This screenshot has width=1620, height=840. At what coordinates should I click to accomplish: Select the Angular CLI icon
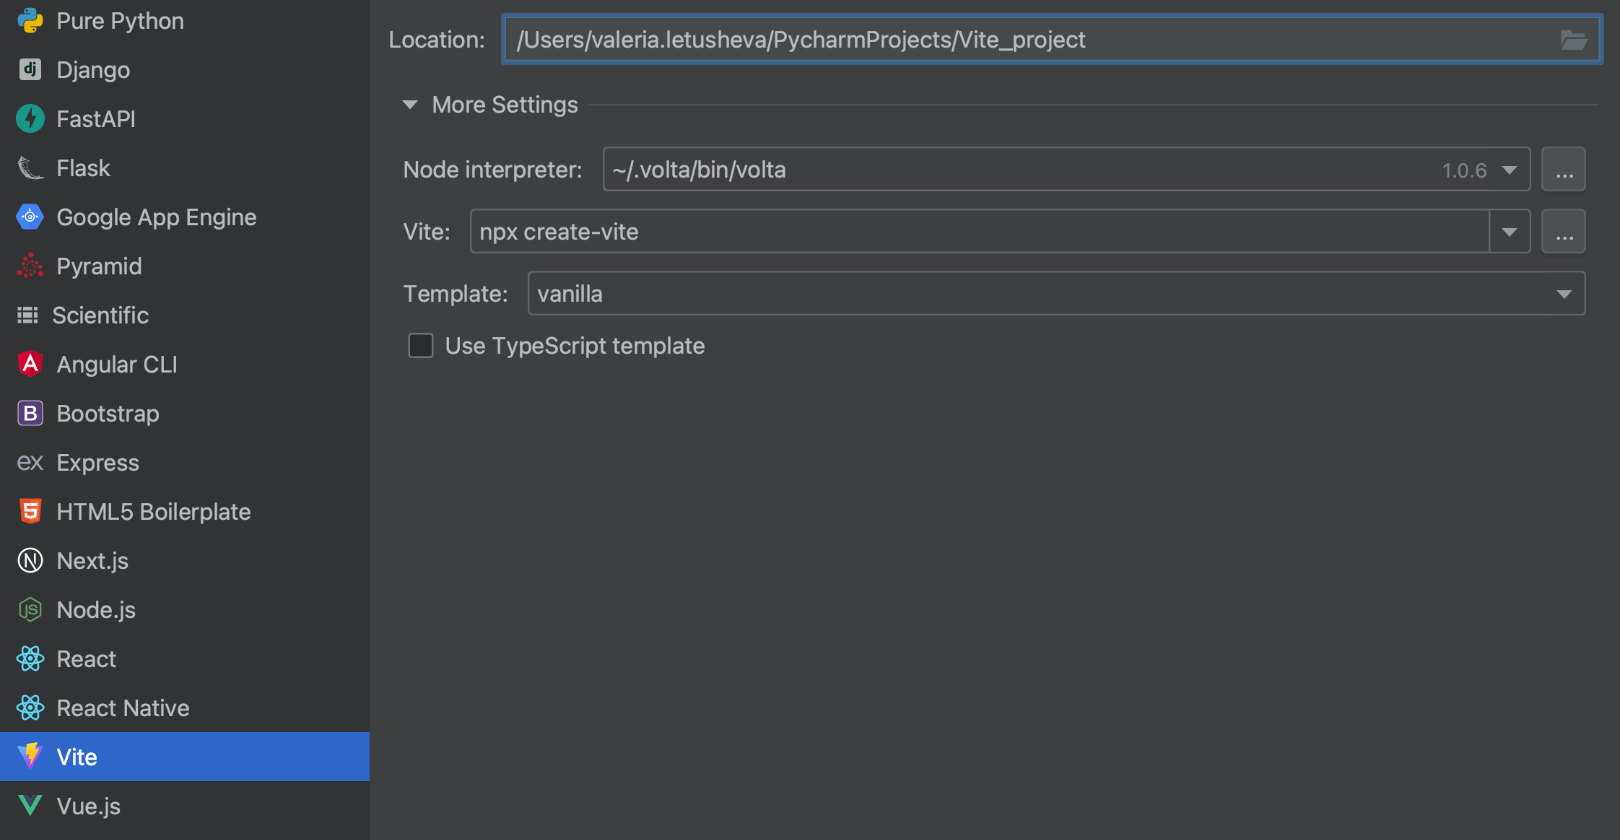pos(30,364)
